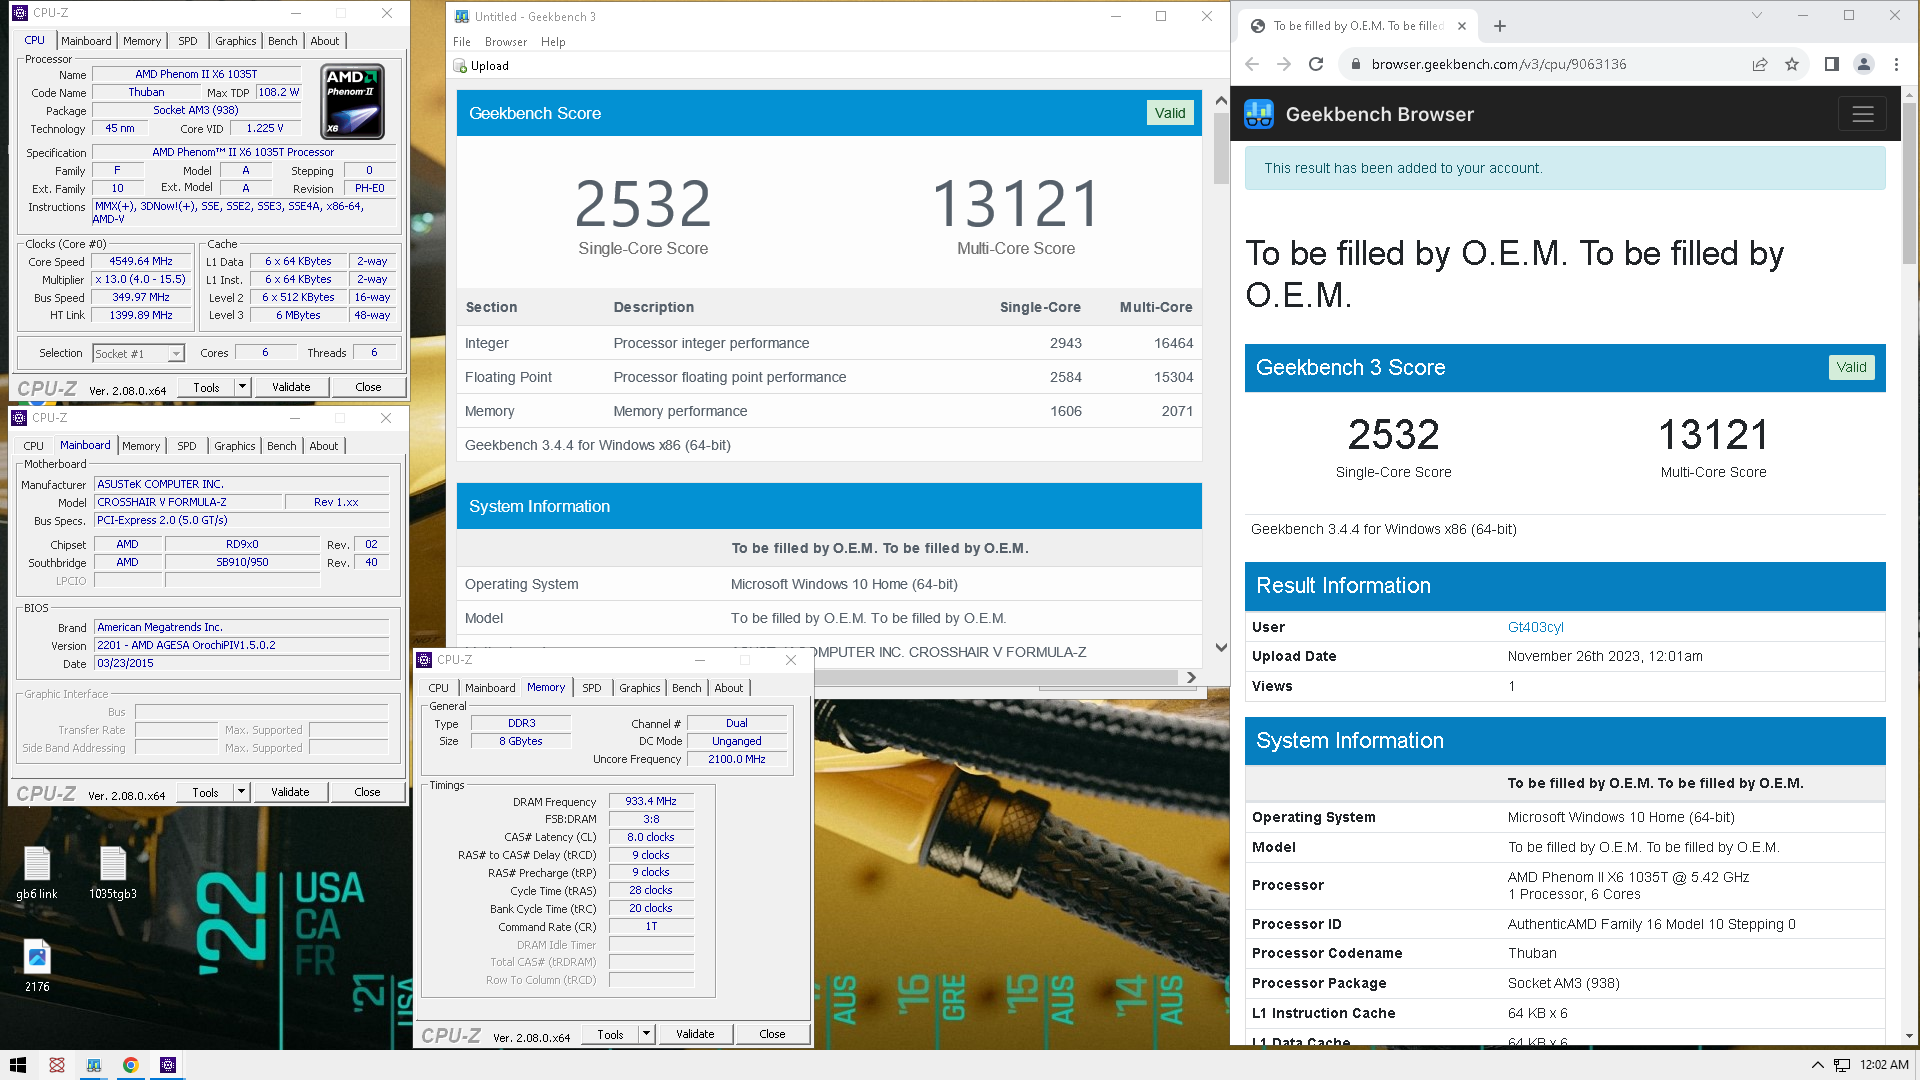Click the Geekbench icon in taskbar
The height and width of the screenshot is (1080, 1920).
[93, 1065]
